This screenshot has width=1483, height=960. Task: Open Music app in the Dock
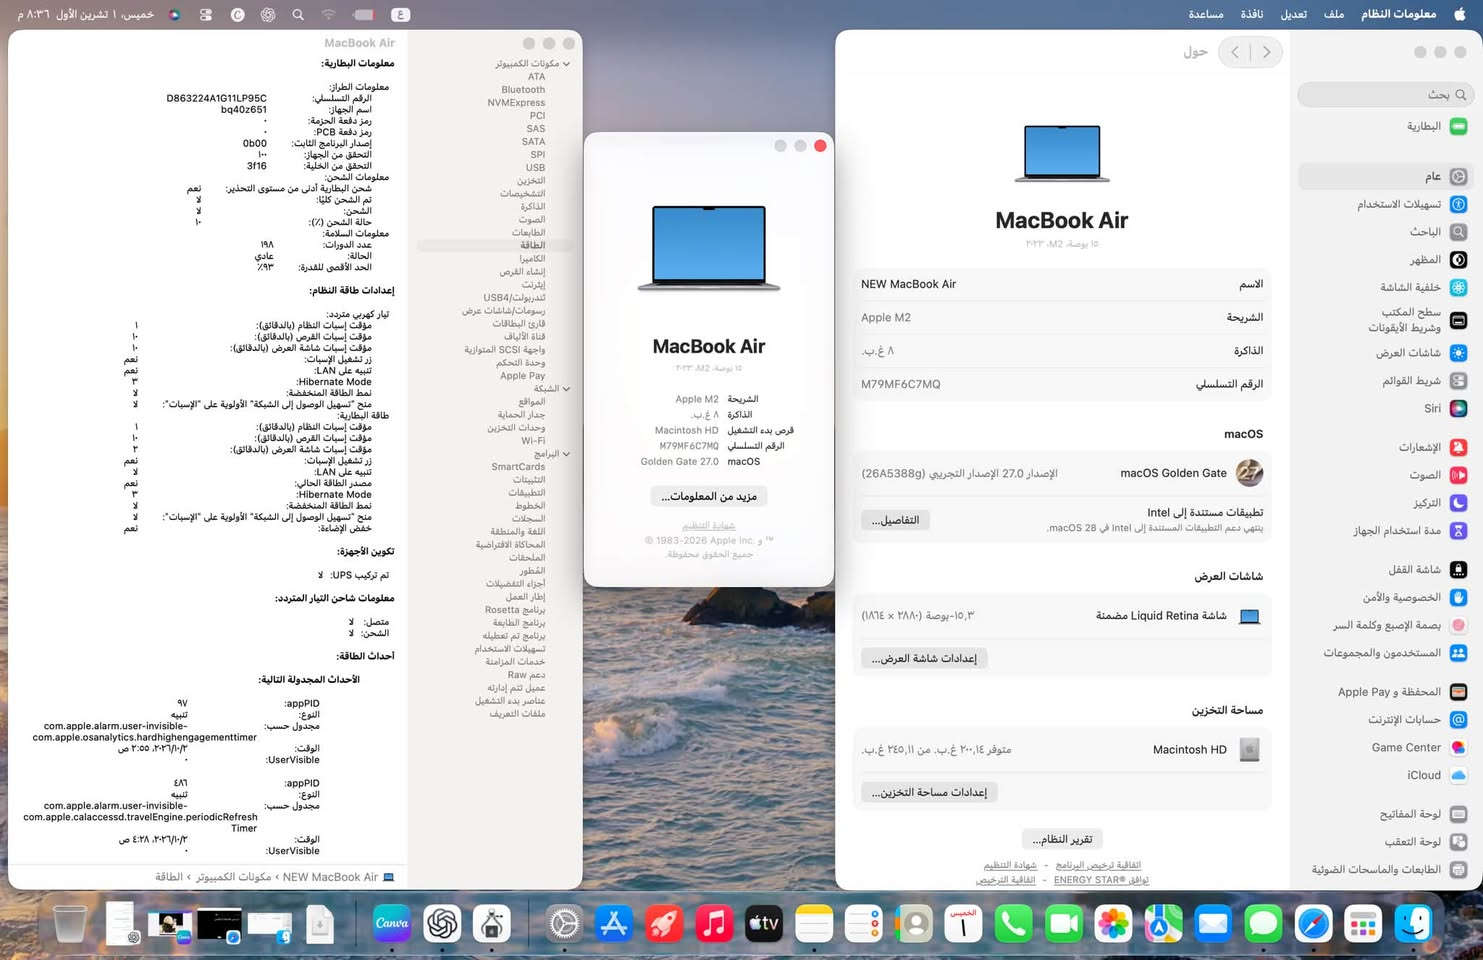714,924
